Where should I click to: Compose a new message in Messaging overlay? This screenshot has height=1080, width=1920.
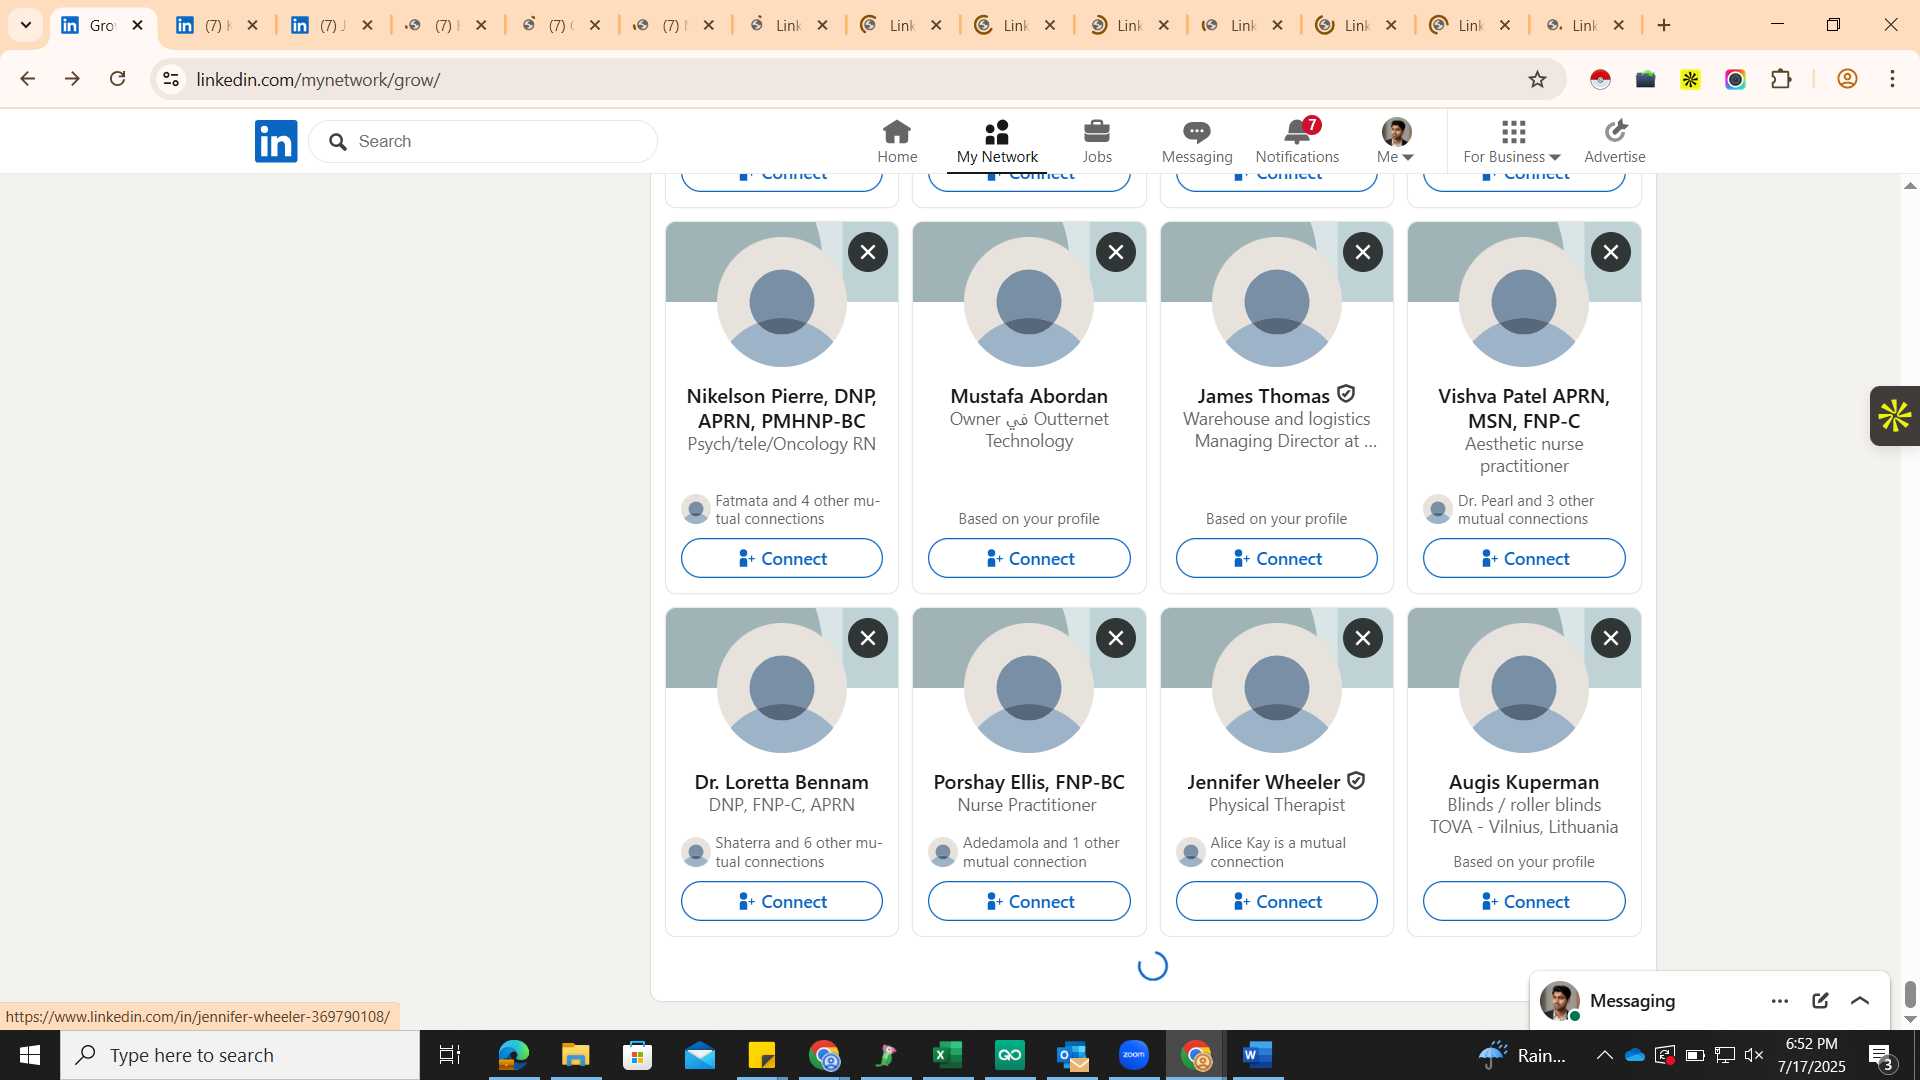click(1820, 1000)
